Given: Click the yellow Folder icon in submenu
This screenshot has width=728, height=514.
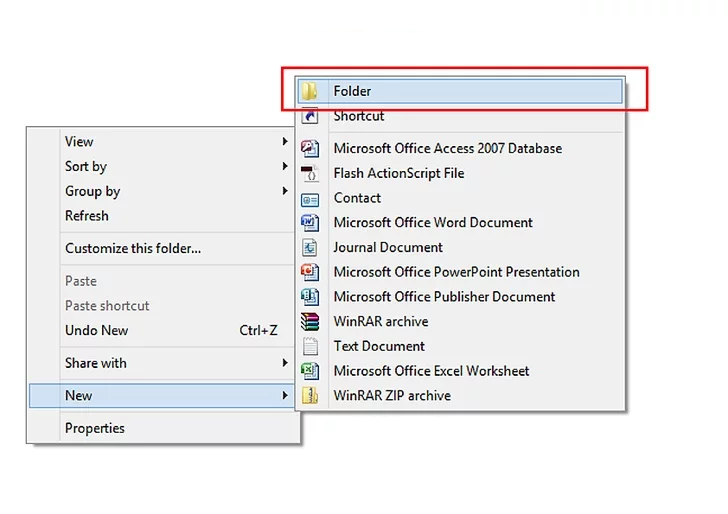Looking at the screenshot, I should click(310, 91).
